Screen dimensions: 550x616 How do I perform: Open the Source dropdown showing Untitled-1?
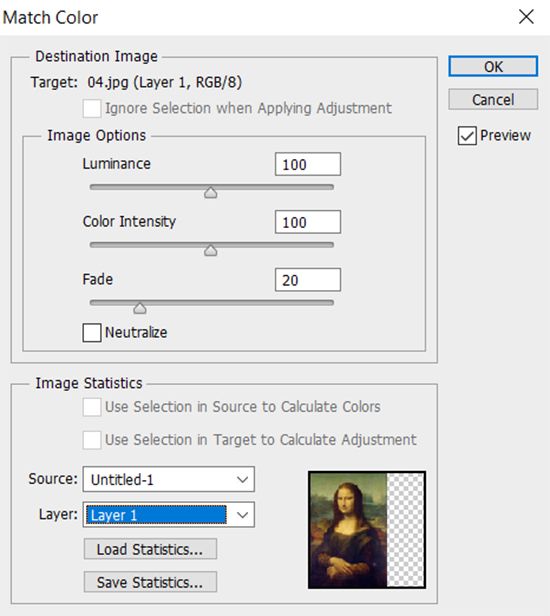pyautogui.click(x=169, y=479)
